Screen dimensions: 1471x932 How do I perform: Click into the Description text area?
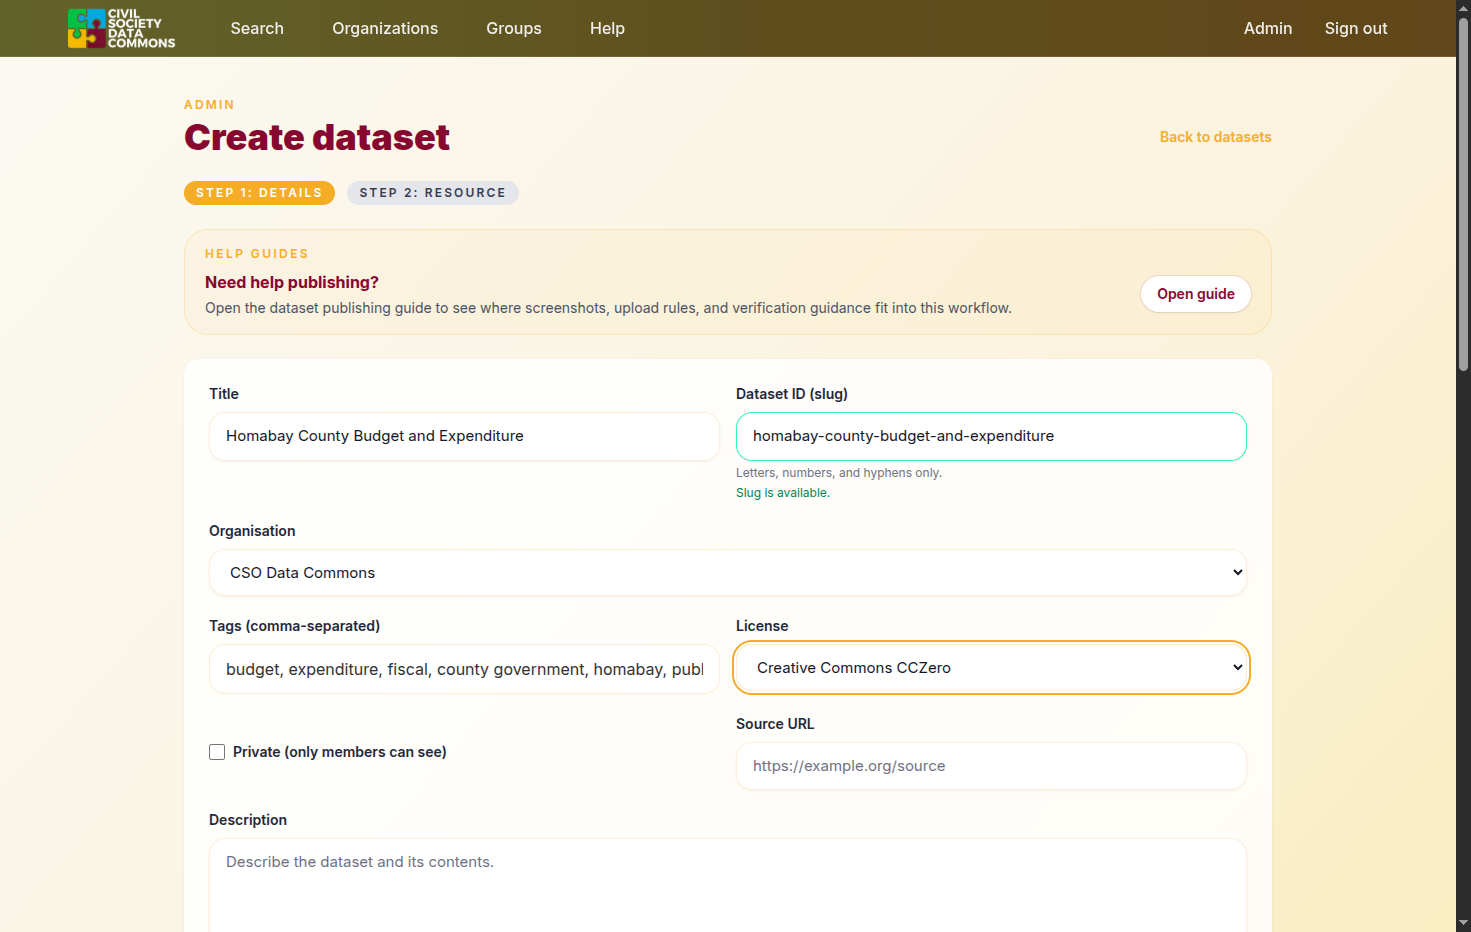[x=728, y=885]
